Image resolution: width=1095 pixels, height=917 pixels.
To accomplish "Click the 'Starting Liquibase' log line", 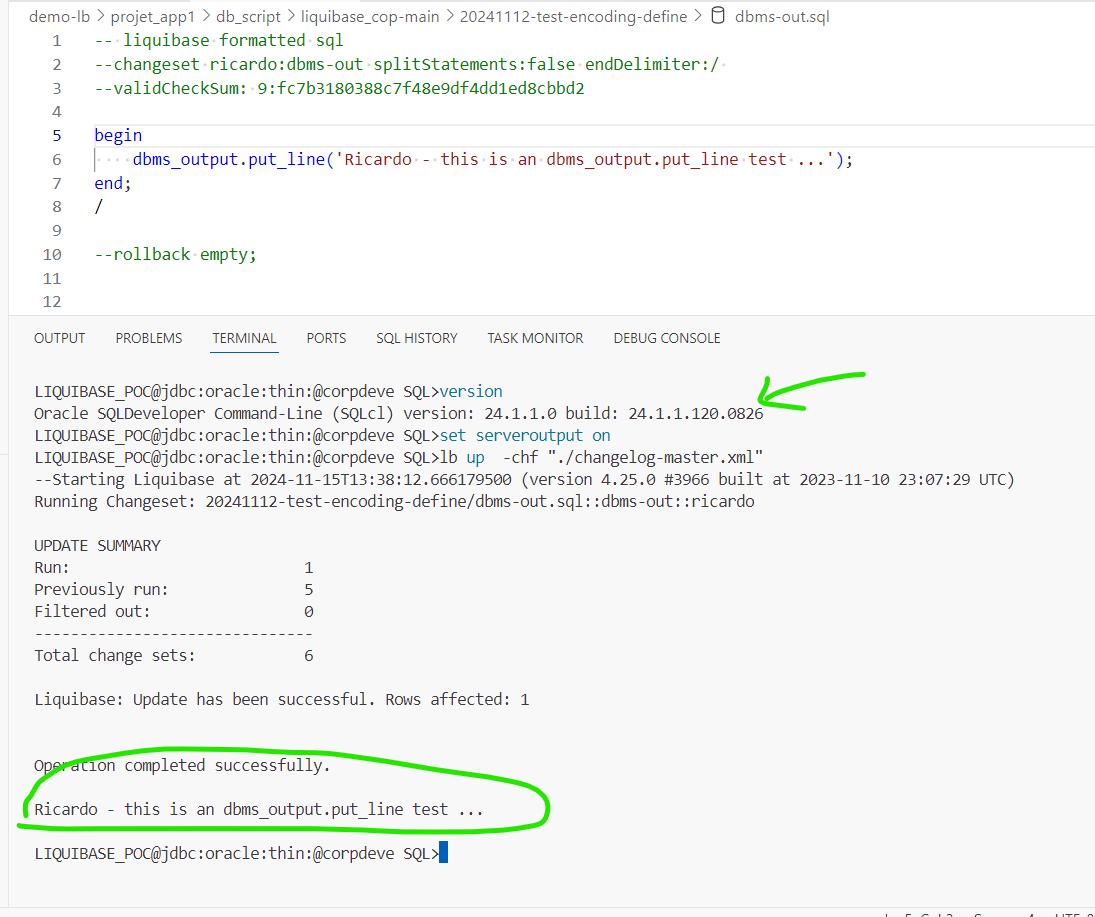I will [524, 479].
